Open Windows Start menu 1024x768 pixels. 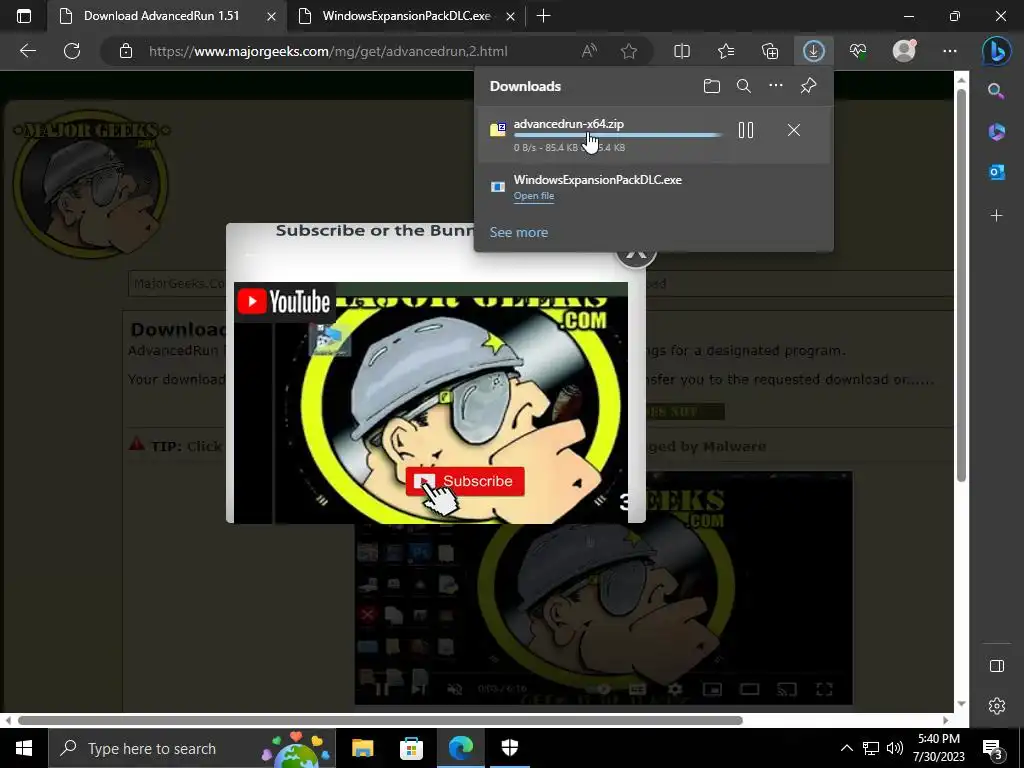click(24, 748)
